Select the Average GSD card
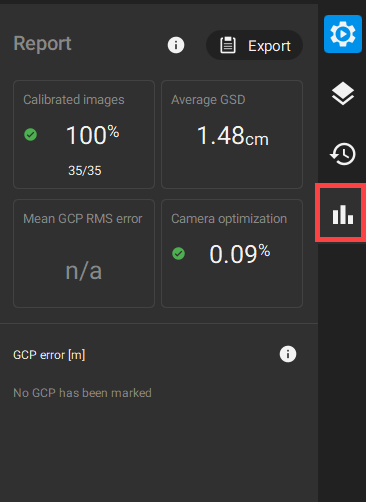366x502 pixels. coord(232,134)
